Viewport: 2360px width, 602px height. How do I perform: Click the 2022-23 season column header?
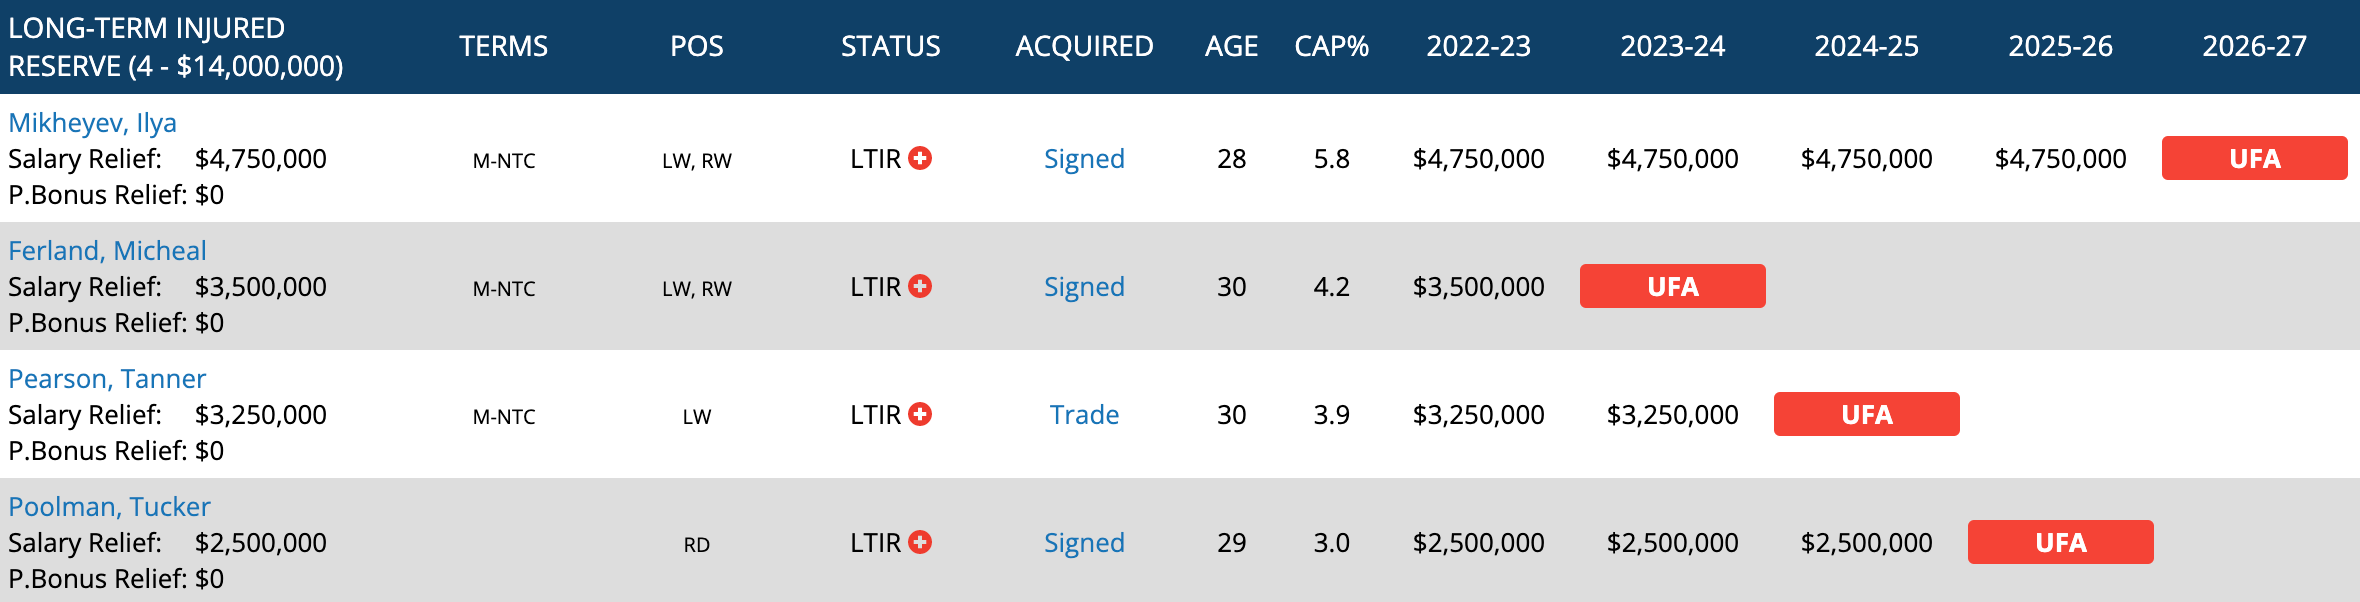1478,46
